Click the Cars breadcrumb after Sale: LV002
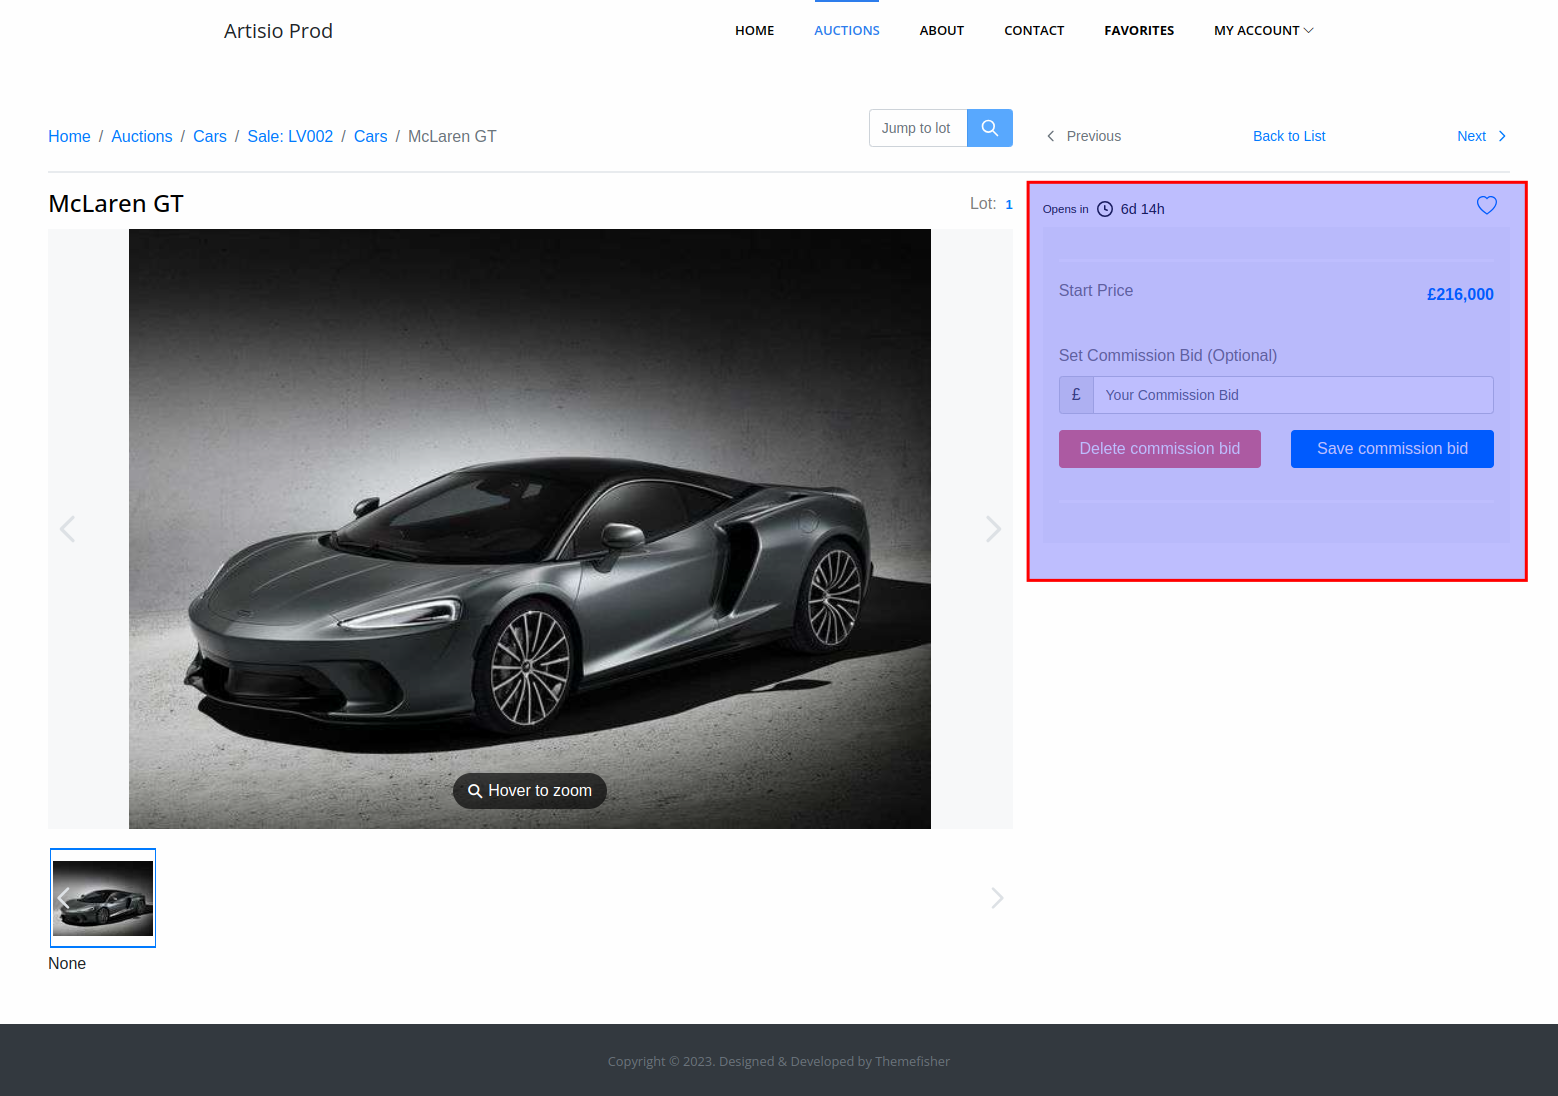Screen dimensions: 1558x1096 [x=371, y=137]
